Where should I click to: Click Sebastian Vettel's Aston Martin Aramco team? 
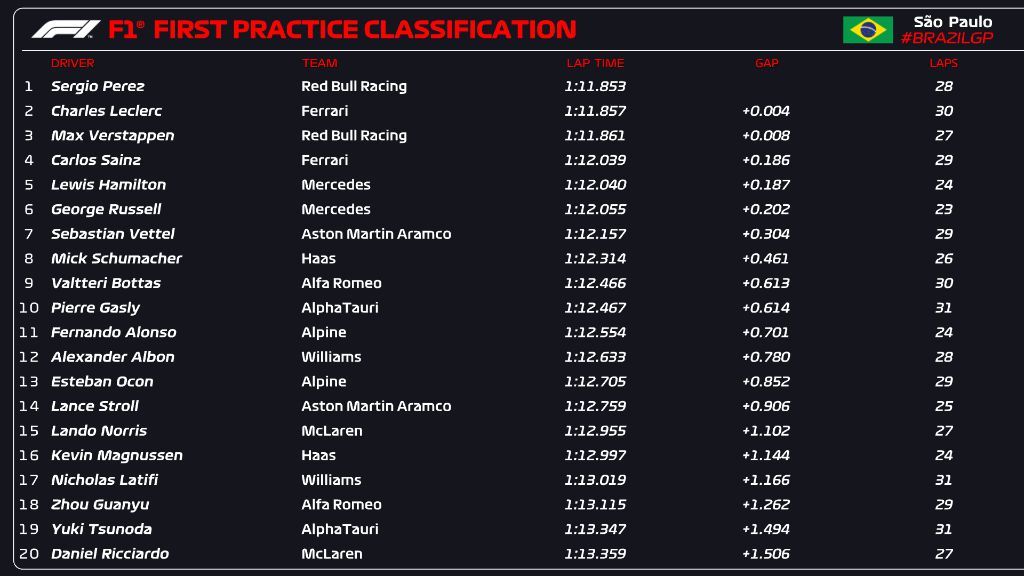pyautogui.click(x=376, y=234)
